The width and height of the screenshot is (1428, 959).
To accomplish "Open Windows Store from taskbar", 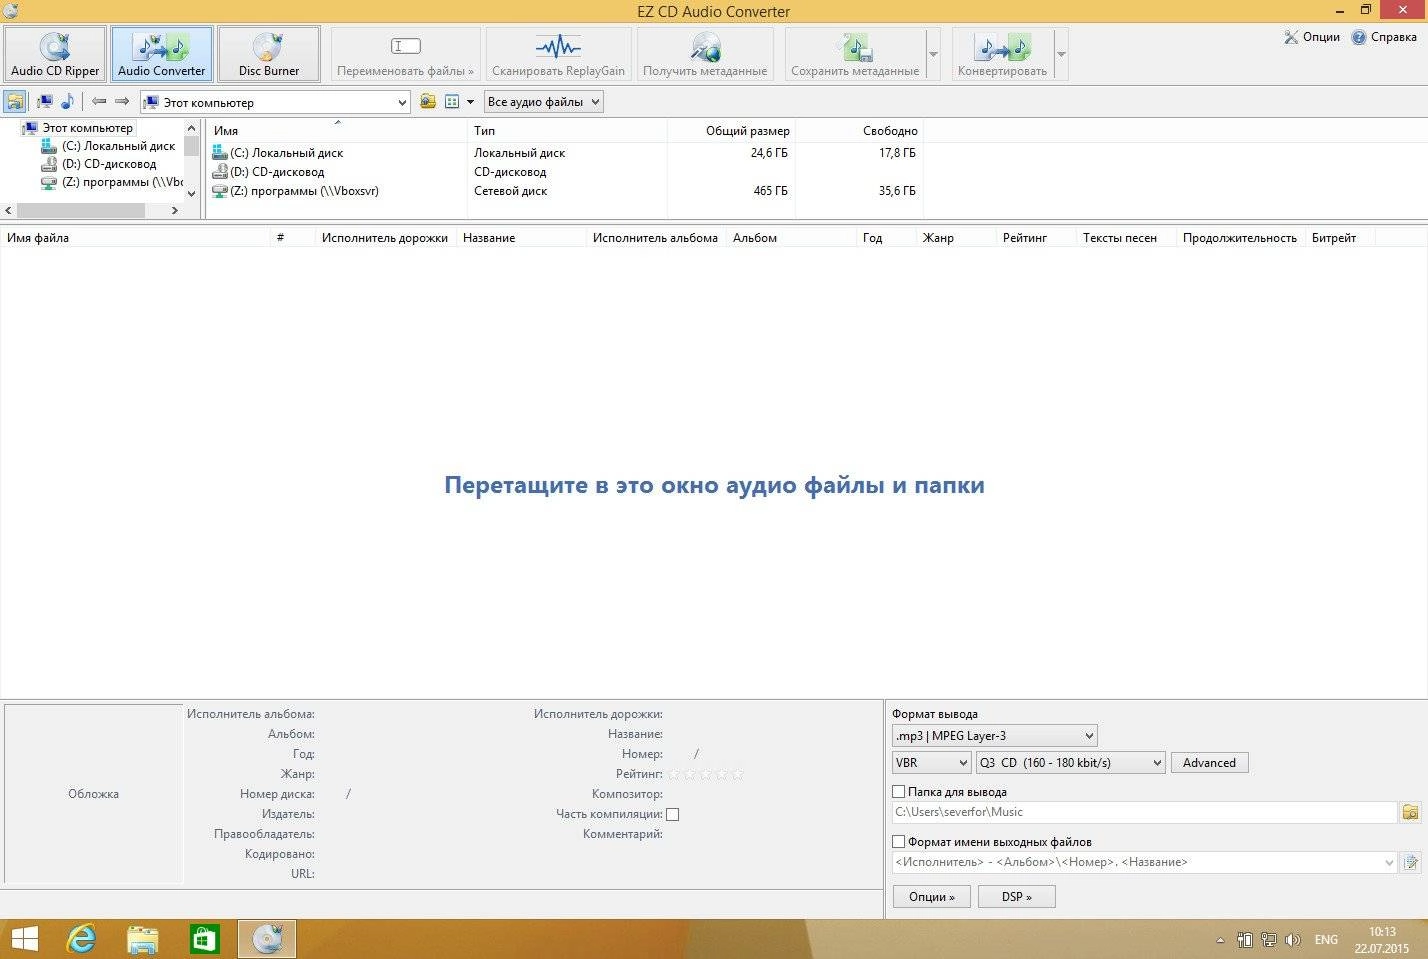I will click(204, 940).
